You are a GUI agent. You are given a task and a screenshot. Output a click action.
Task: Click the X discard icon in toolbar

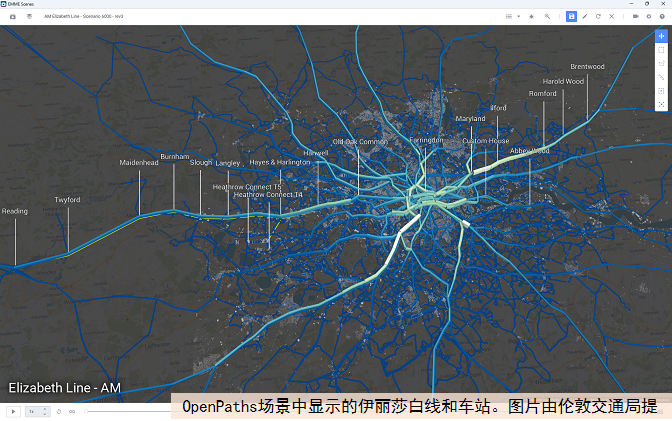[612, 16]
